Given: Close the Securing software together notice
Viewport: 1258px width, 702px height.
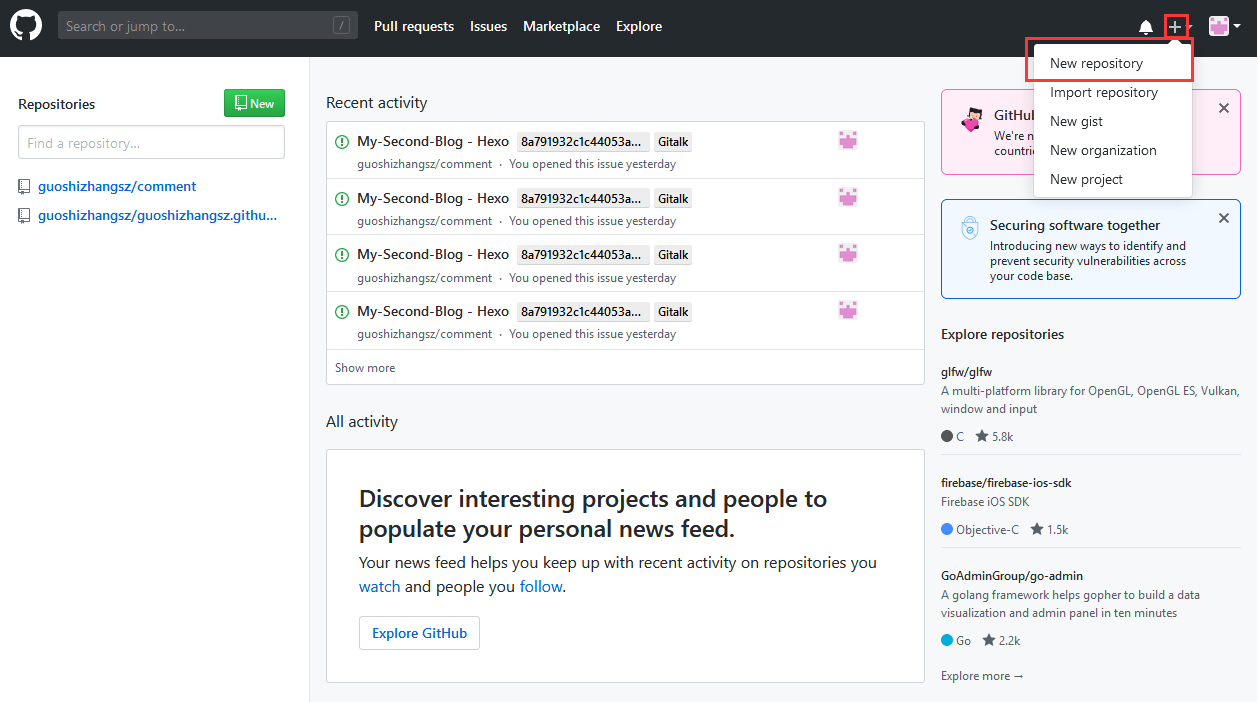Looking at the screenshot, I should coord(1224,218).
